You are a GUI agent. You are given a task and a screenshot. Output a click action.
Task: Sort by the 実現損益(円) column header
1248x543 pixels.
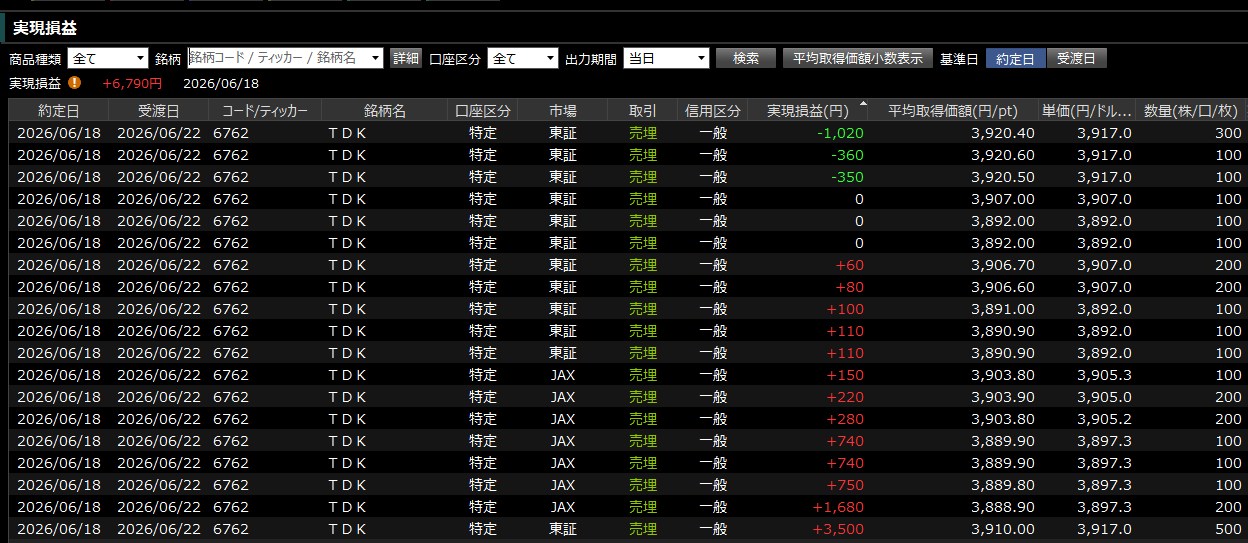(x=810, y=110)
